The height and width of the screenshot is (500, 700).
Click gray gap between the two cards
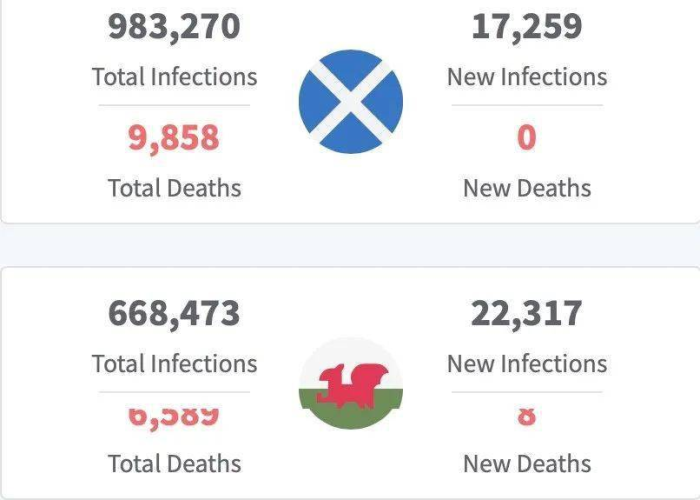pos(350,245)
